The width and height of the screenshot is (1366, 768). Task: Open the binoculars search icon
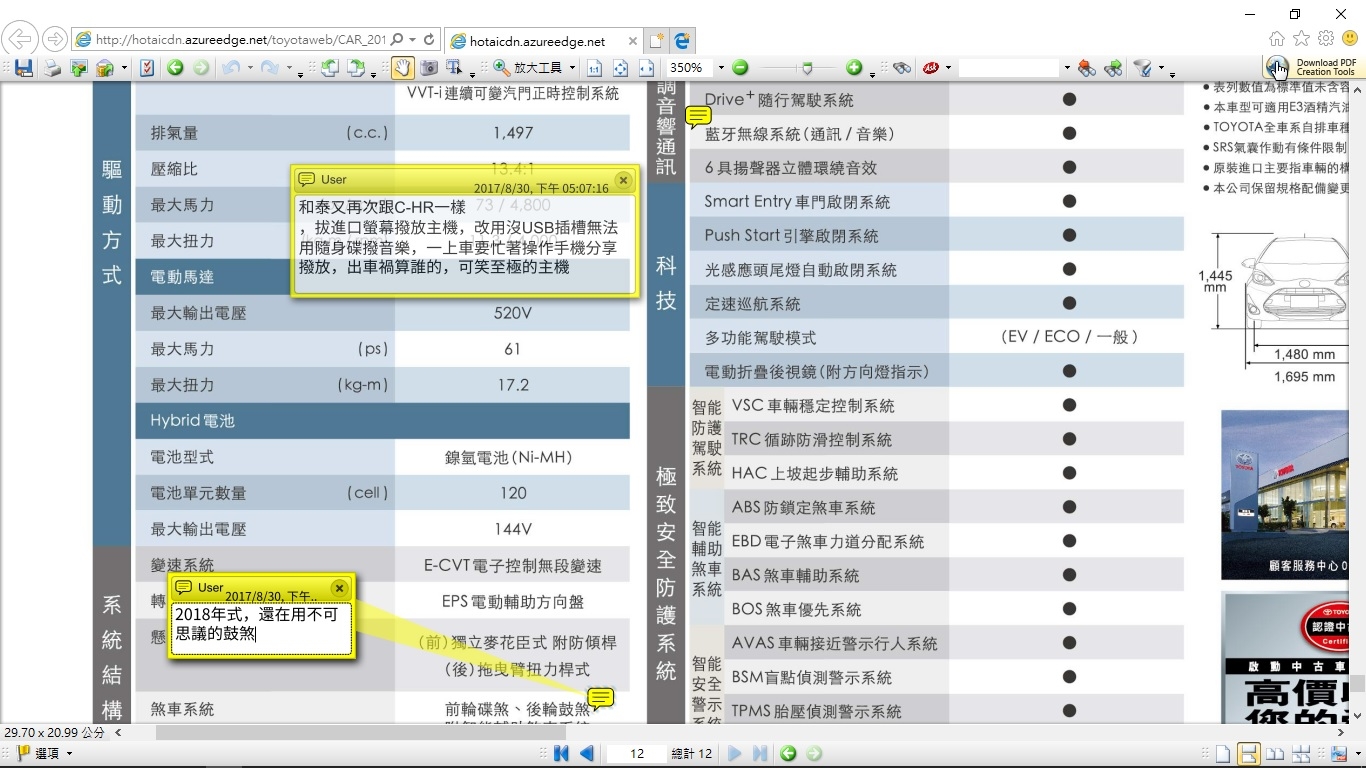point(902,68)
